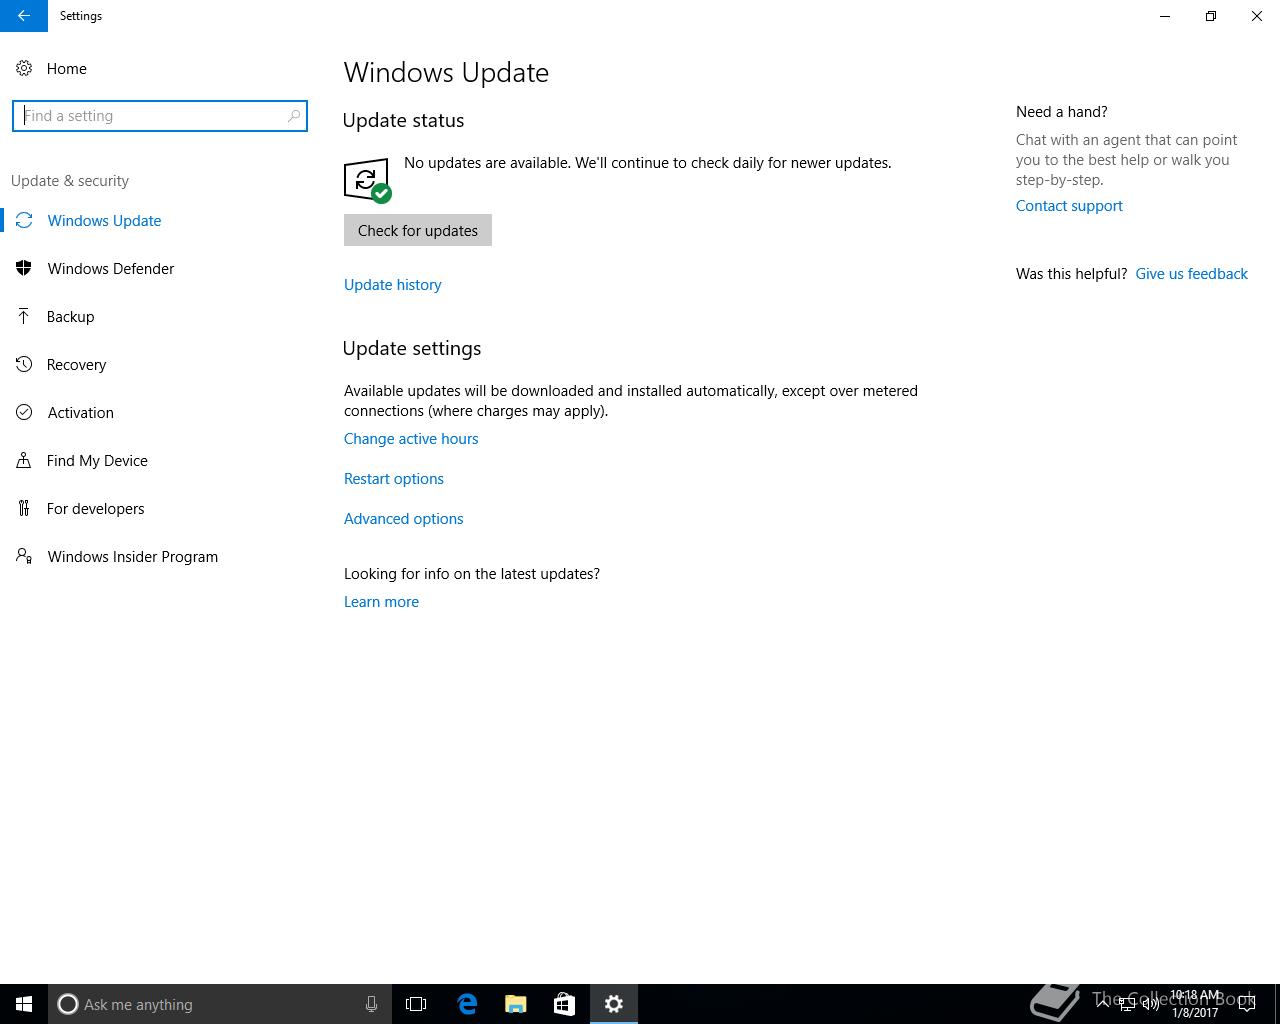Click the Find My Device person icon
1280x1024 pixels.
pos(24,460)
